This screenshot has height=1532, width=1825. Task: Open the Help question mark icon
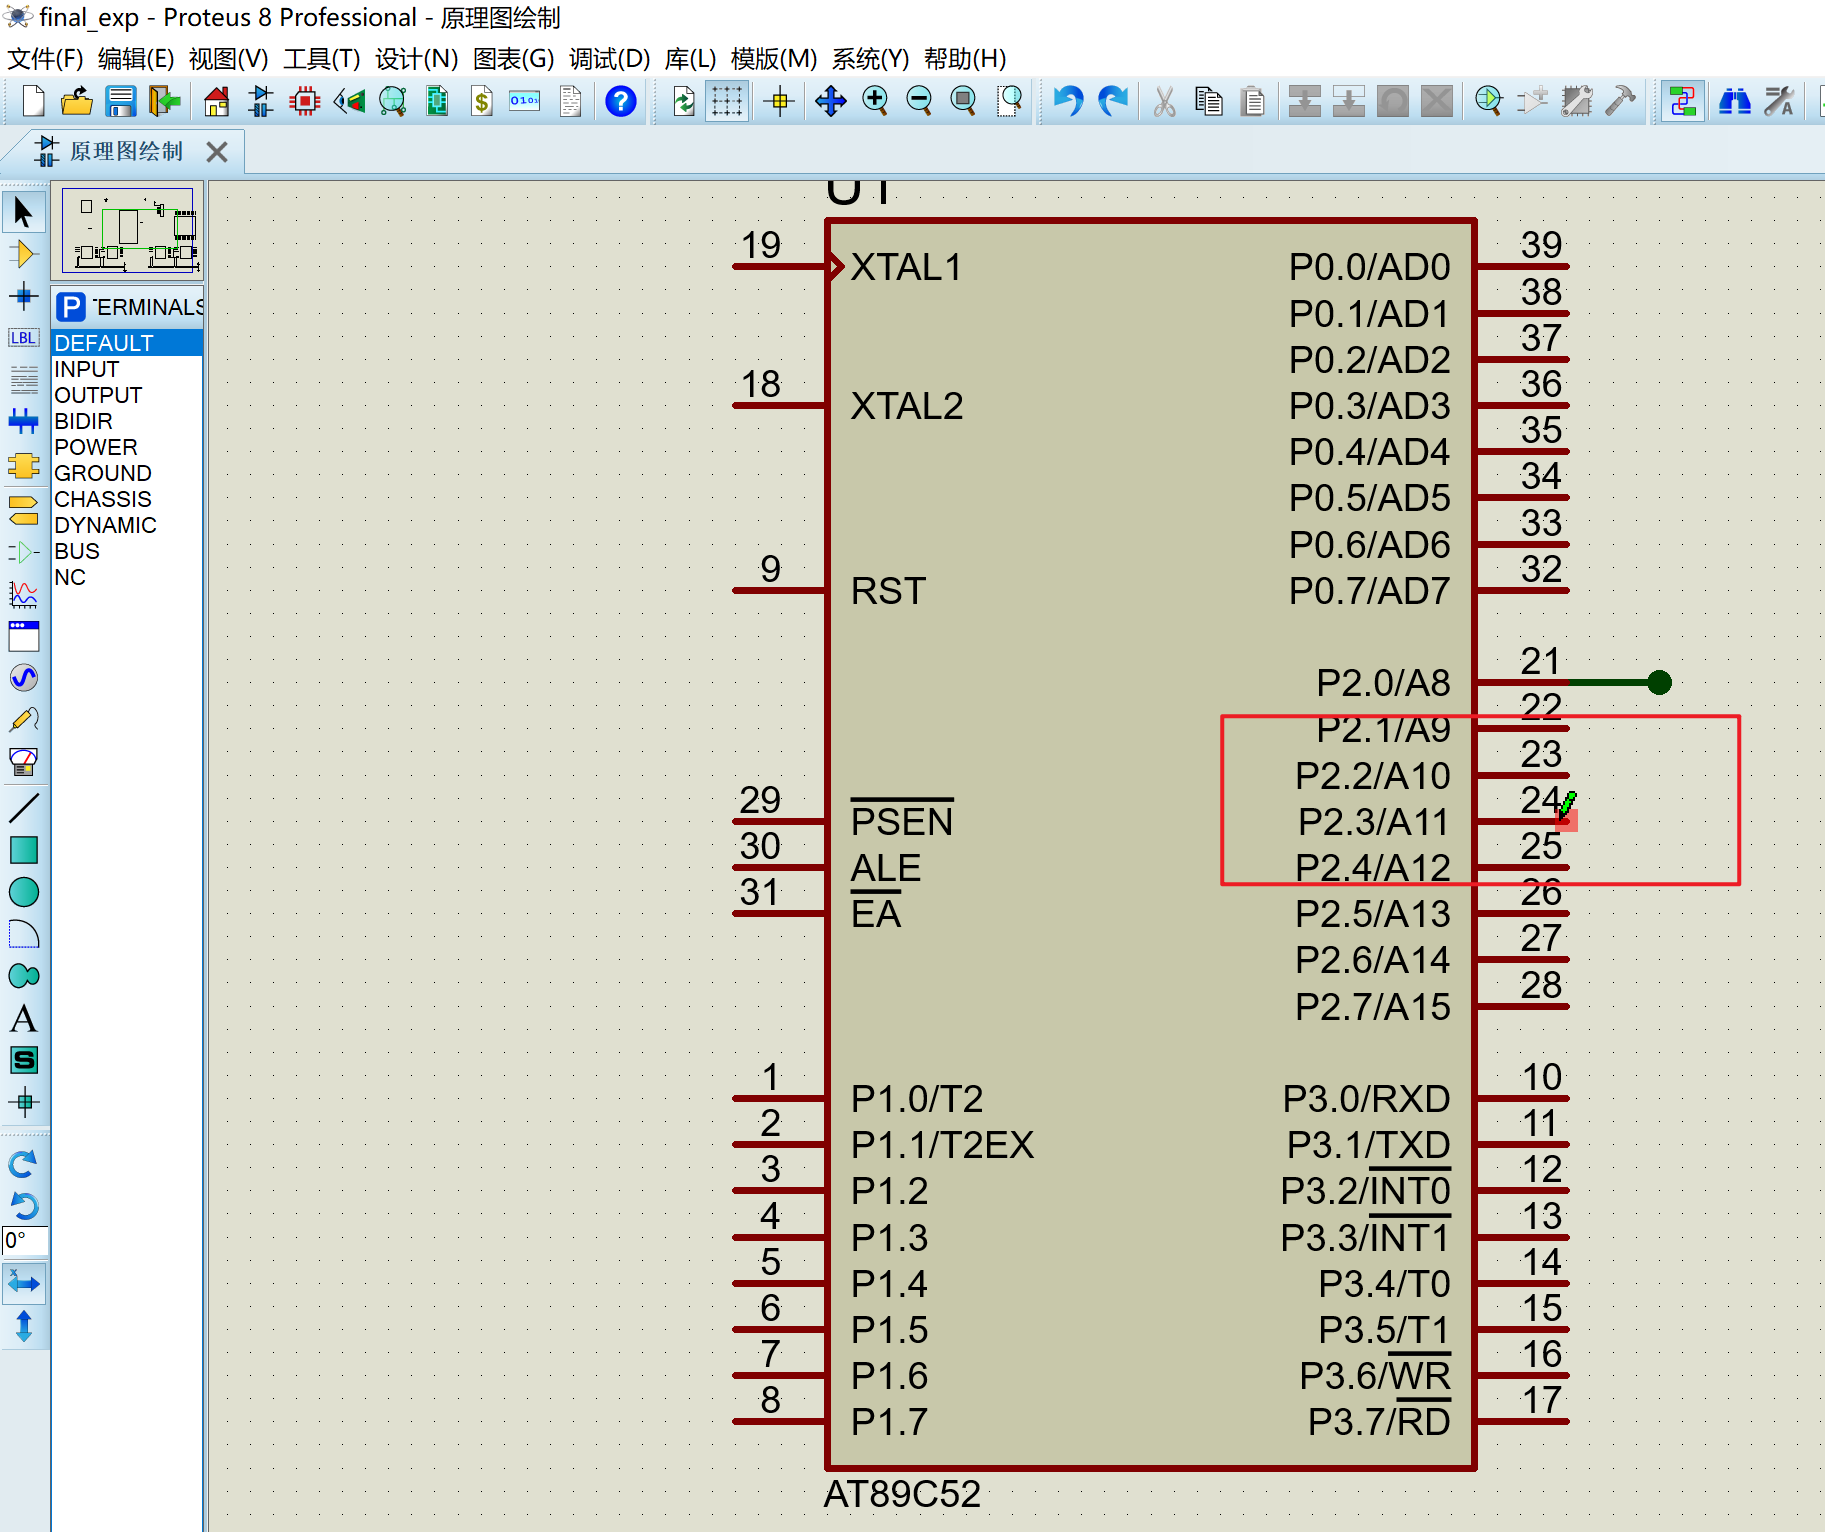(621, 101)
